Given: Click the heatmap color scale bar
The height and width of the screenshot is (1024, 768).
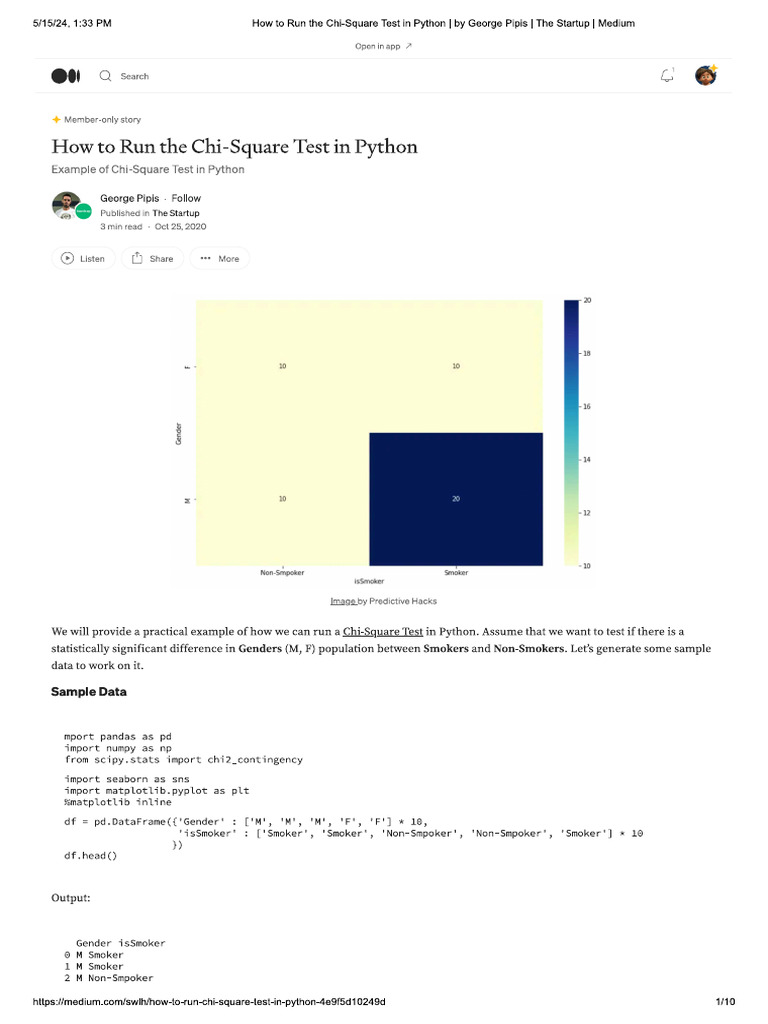Looking at the screenshot, I should pyautogui.click(x=571, y=432).
